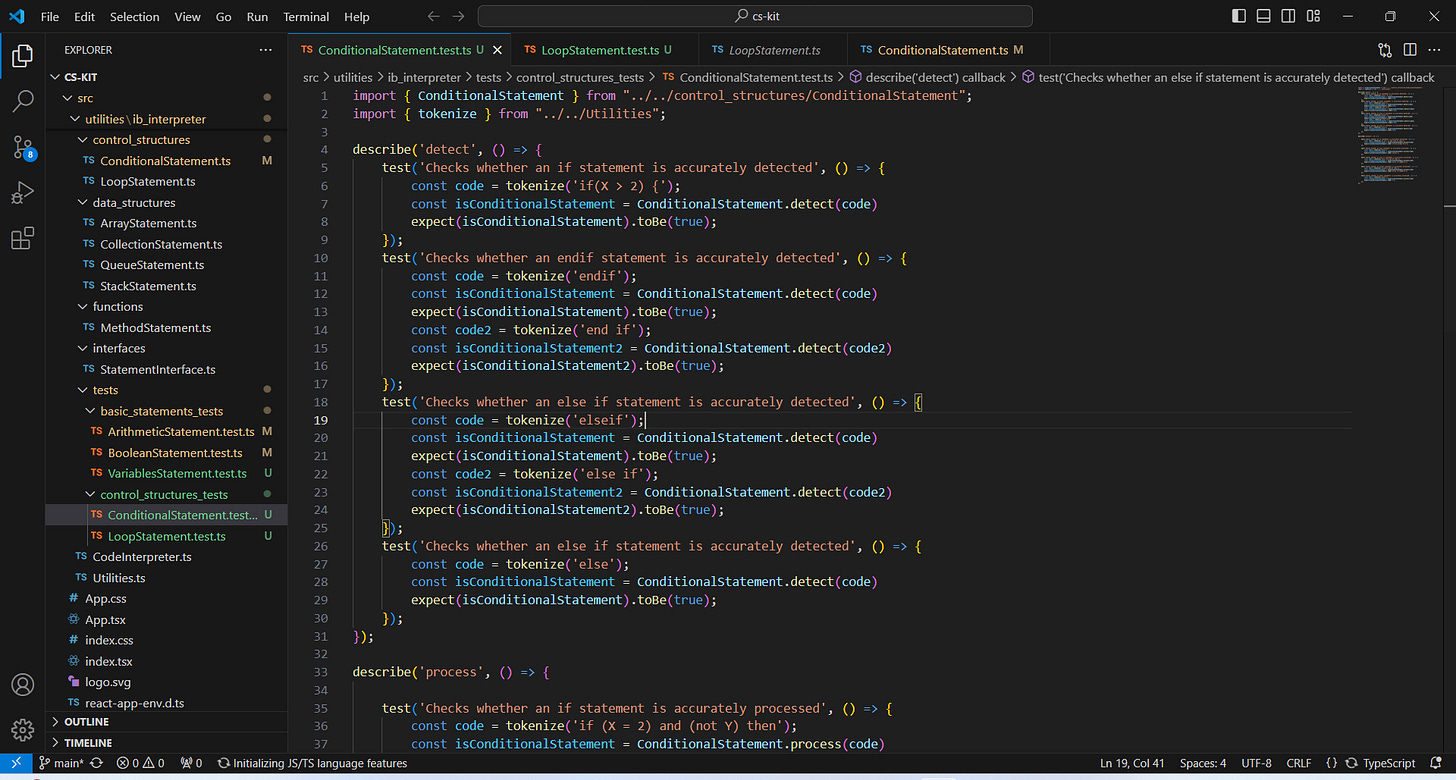Open the Manage gear settings icon
Image resolution: width=1456 pixels, height=780 pixels.
pyautogui.click(x=22, y=729)
